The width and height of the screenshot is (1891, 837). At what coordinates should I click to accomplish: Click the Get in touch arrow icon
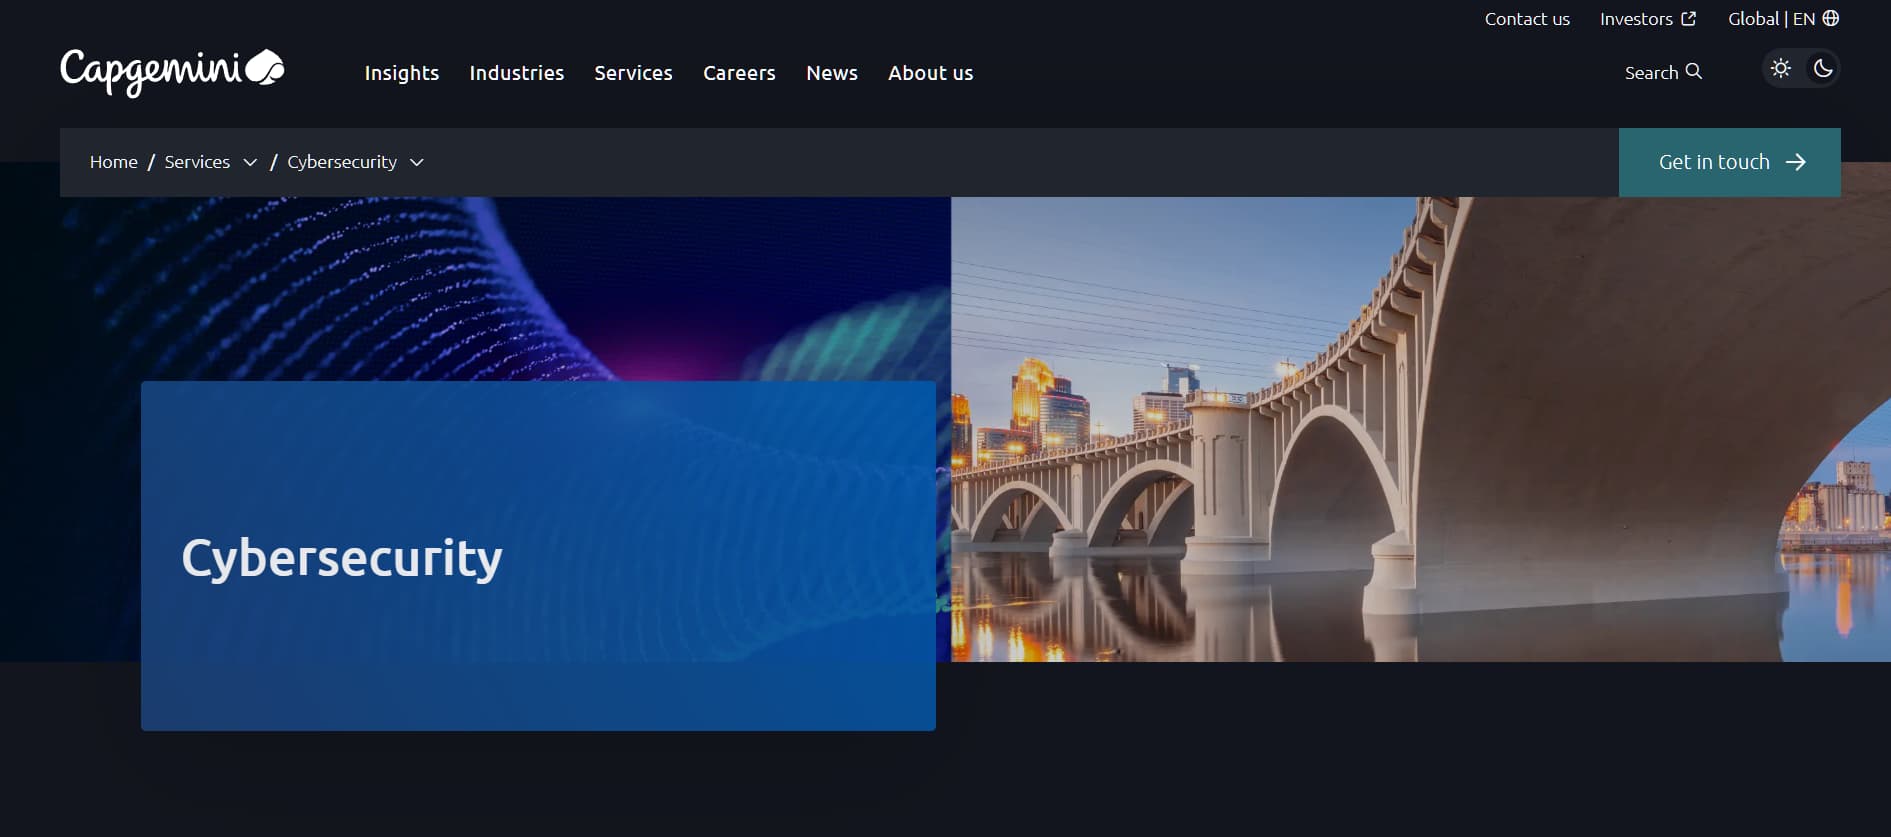point(1795,162)
